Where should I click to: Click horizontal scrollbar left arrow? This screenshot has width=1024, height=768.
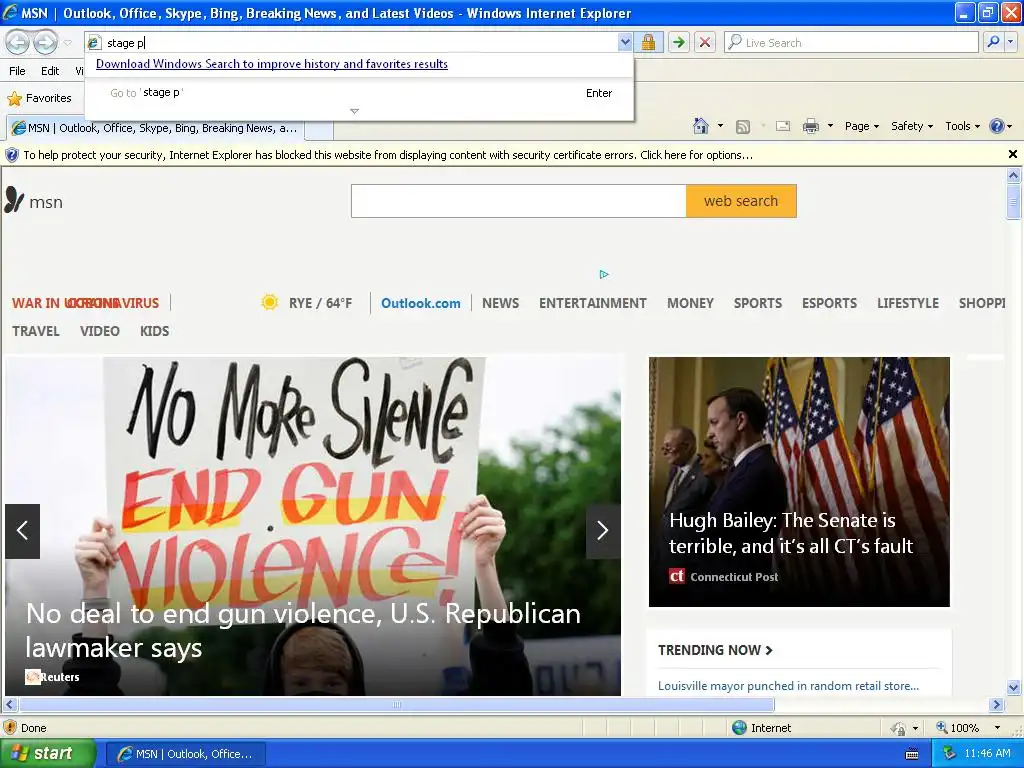(9, 705)
